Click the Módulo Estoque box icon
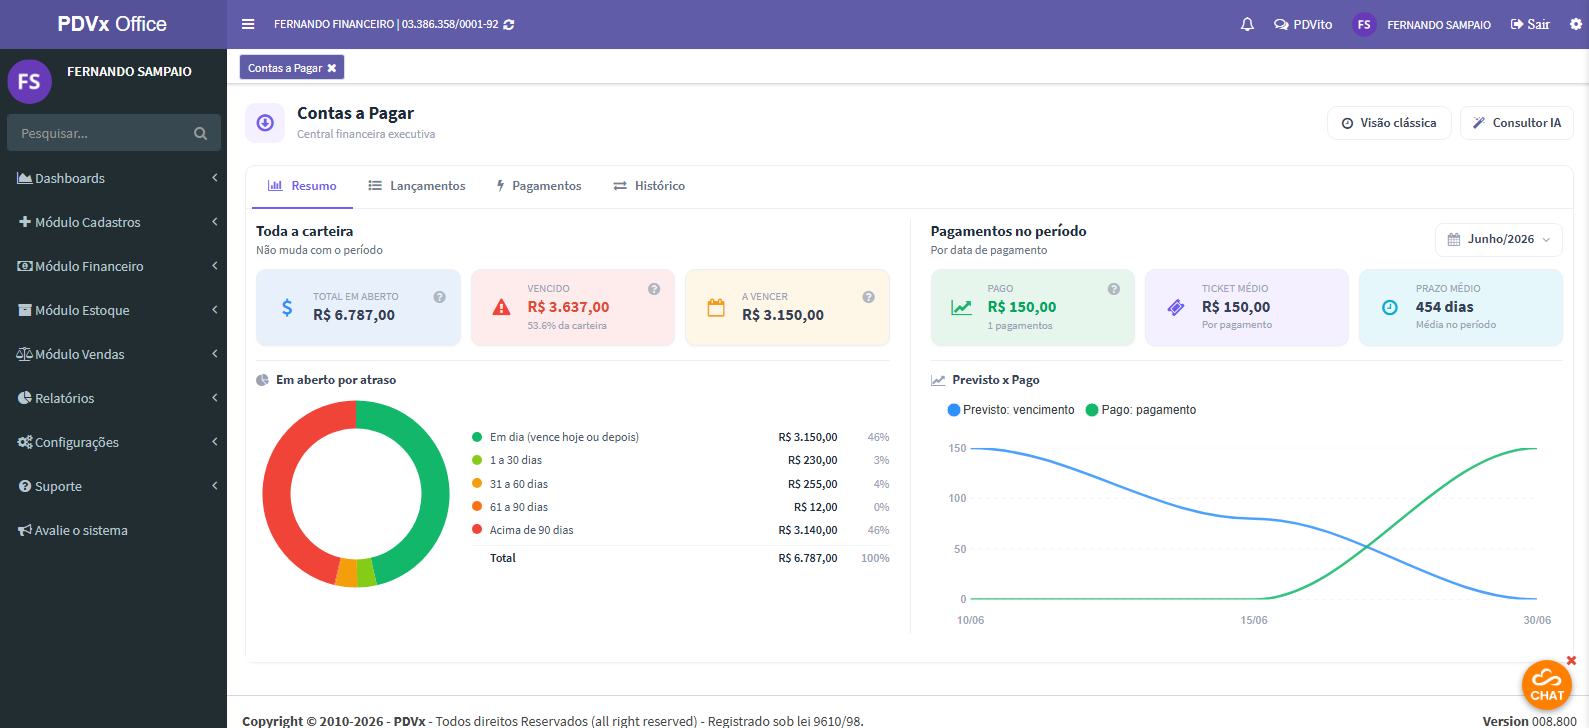Screen dimensions: 1589x728 (25, 310)
